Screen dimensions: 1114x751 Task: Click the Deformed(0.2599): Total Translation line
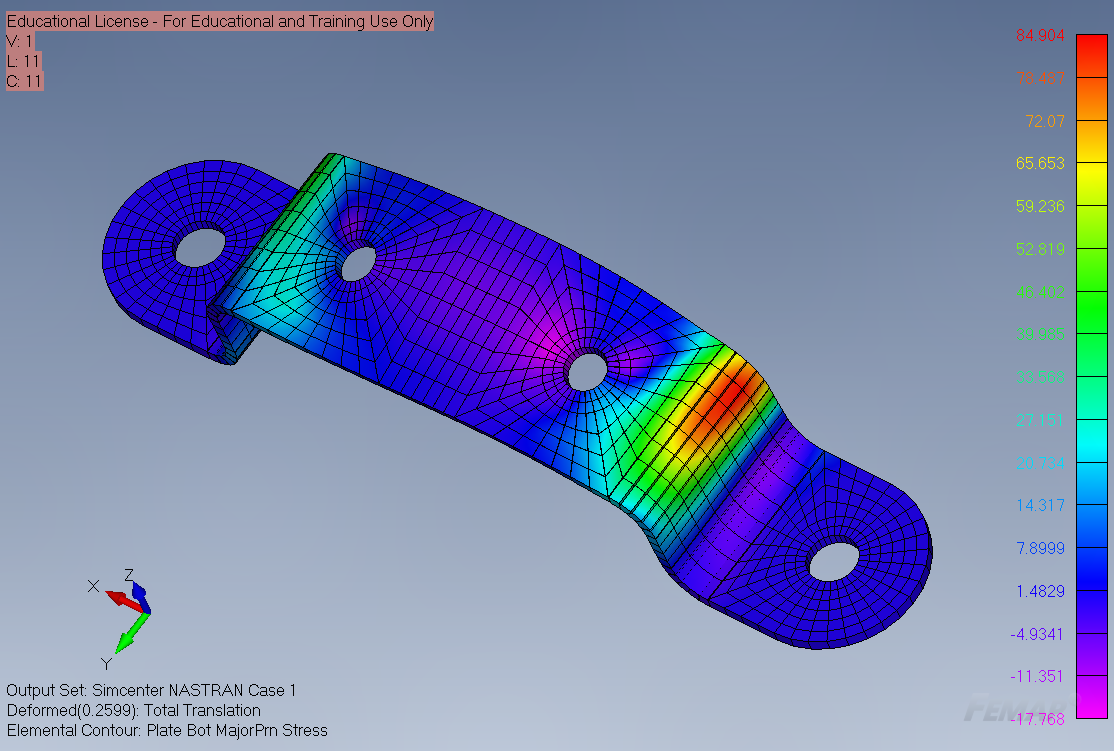click(x=134, y=710)
